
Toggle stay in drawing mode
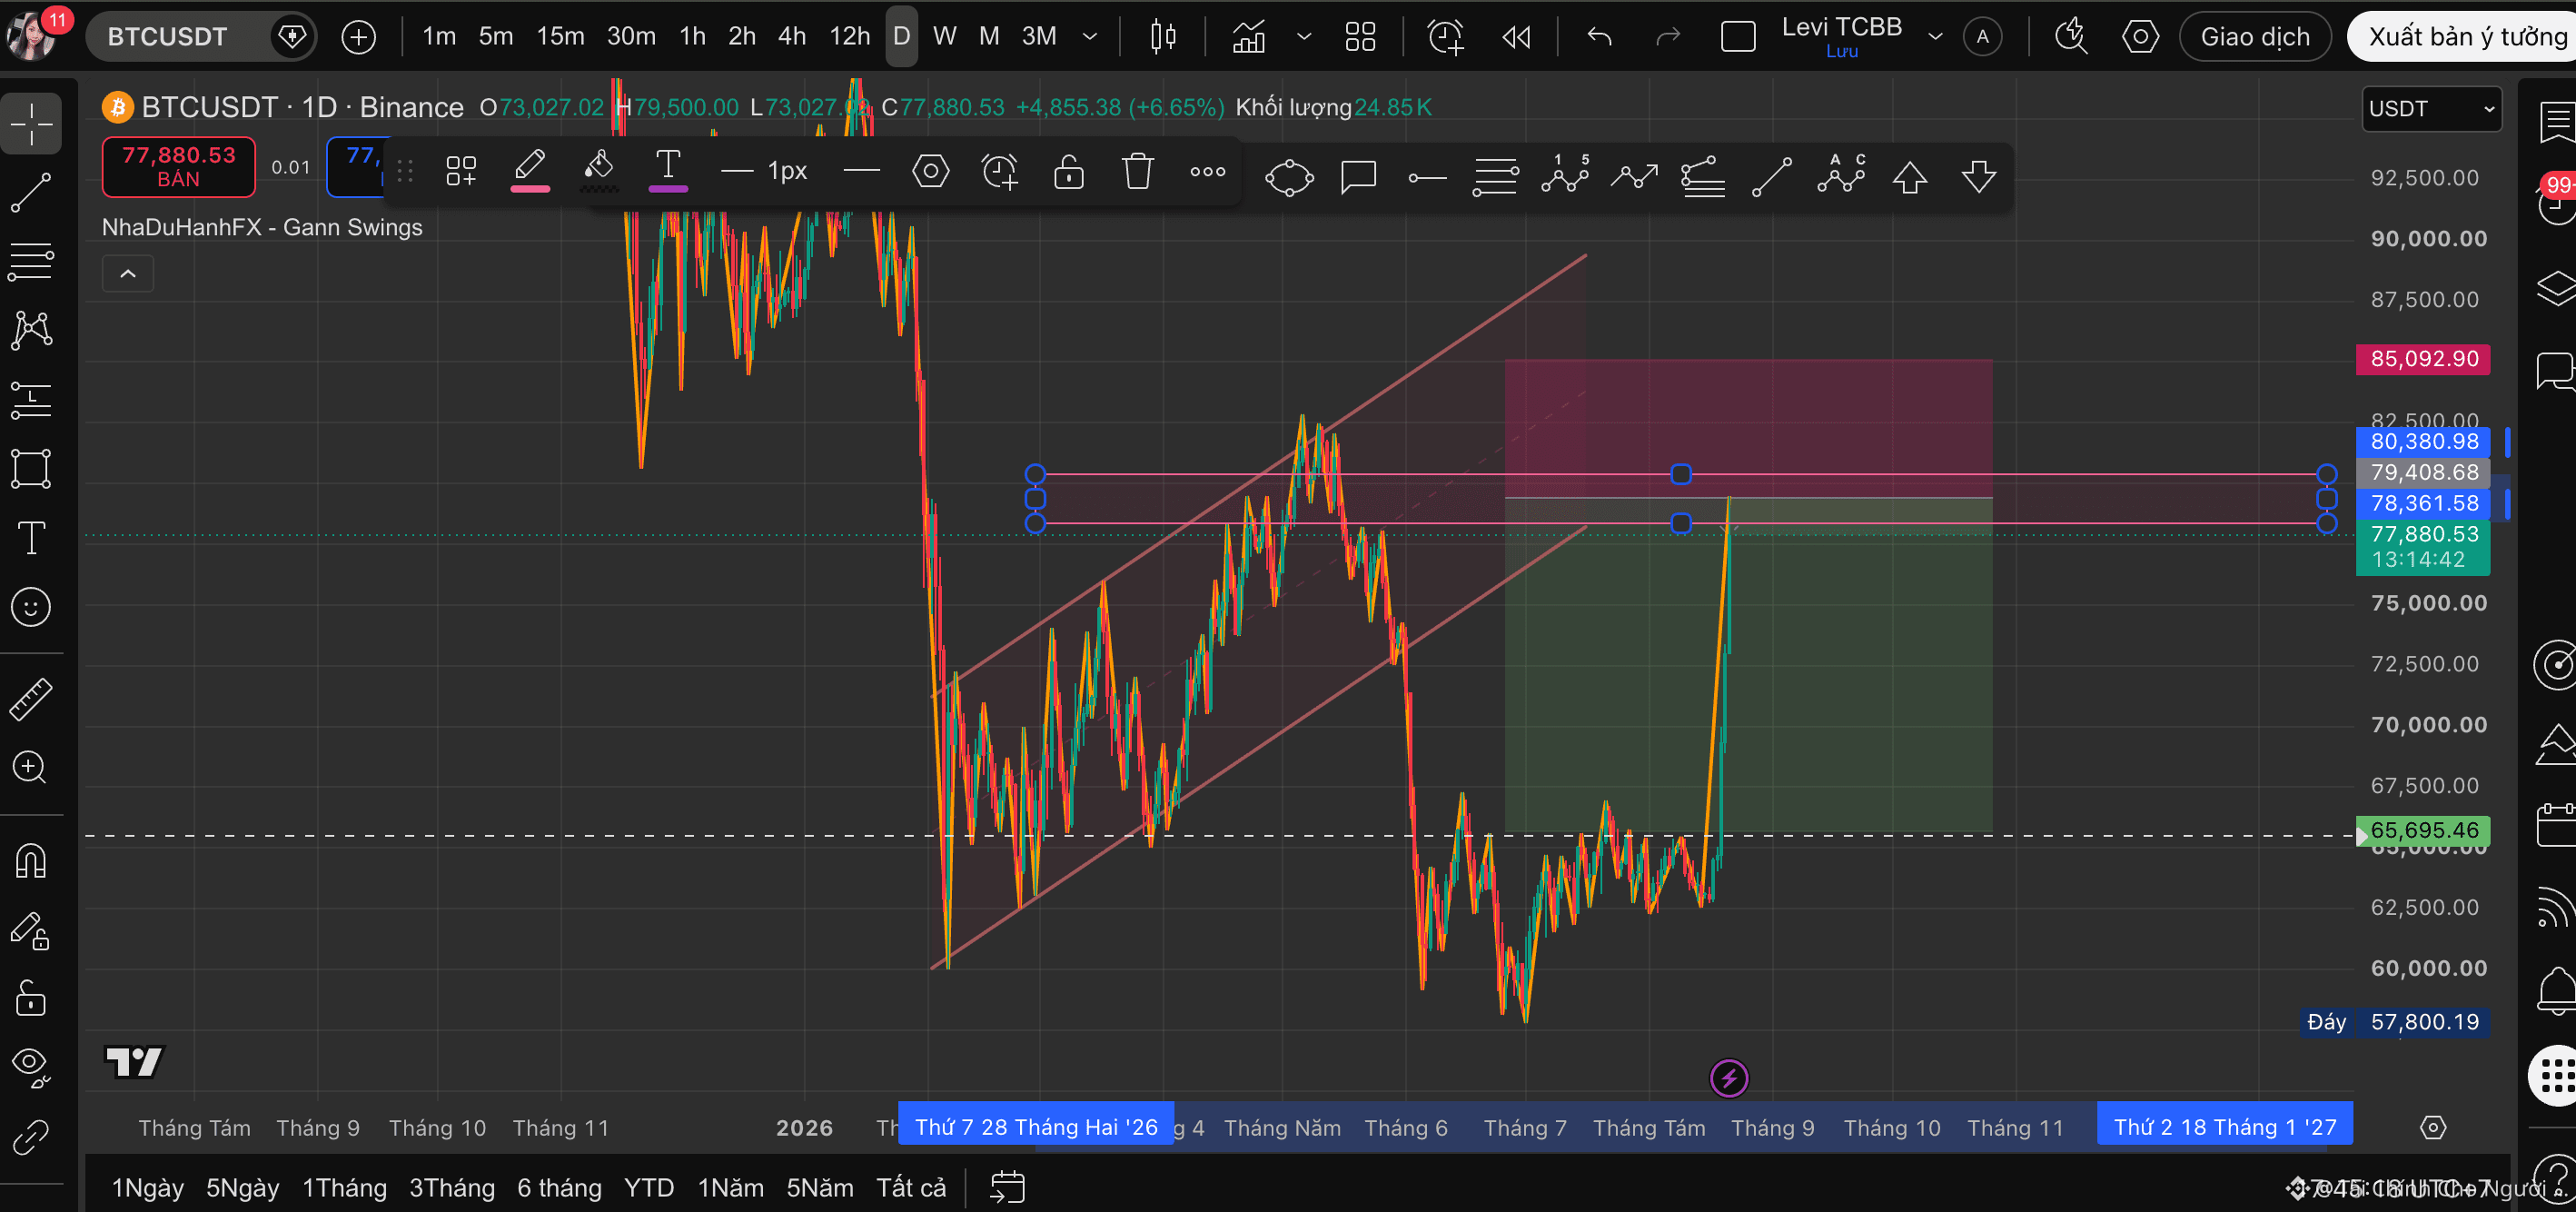tap(31, 931)
